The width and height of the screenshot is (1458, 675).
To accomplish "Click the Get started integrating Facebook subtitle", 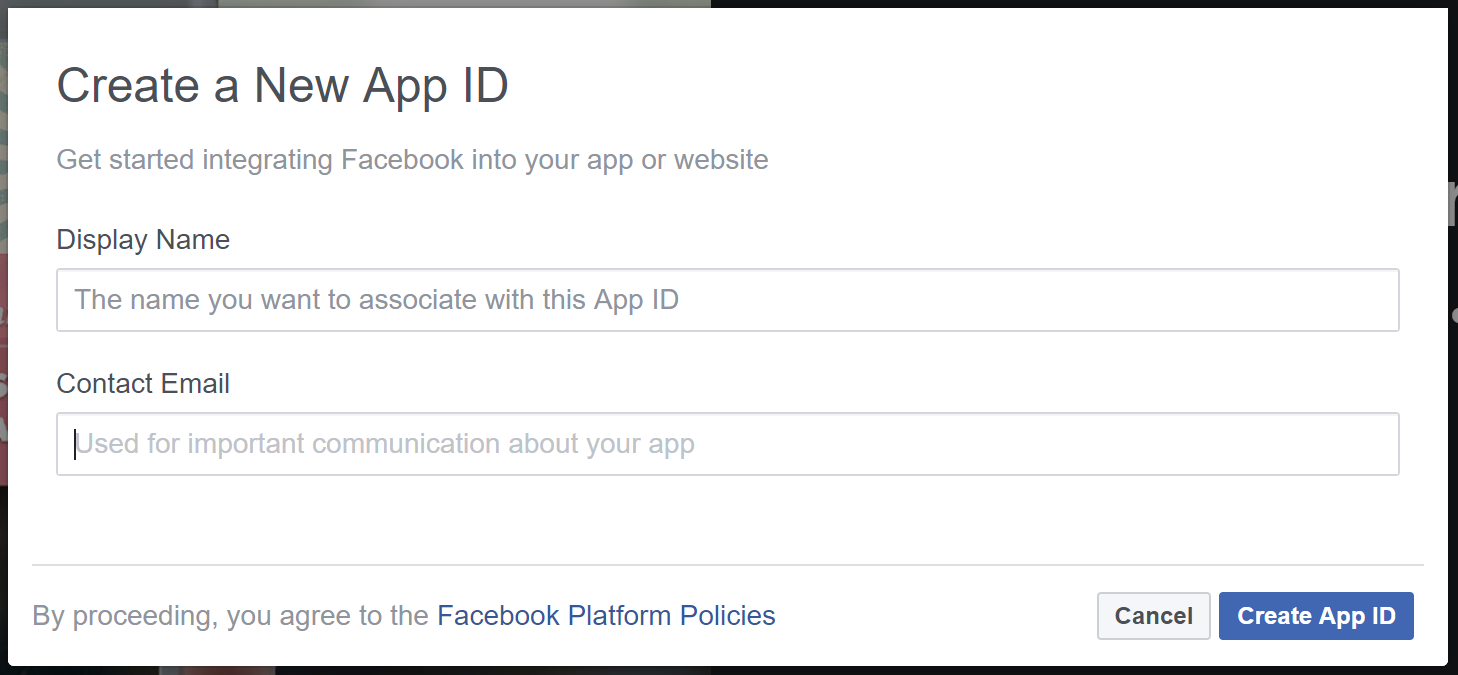I will [x=412, y=160].
